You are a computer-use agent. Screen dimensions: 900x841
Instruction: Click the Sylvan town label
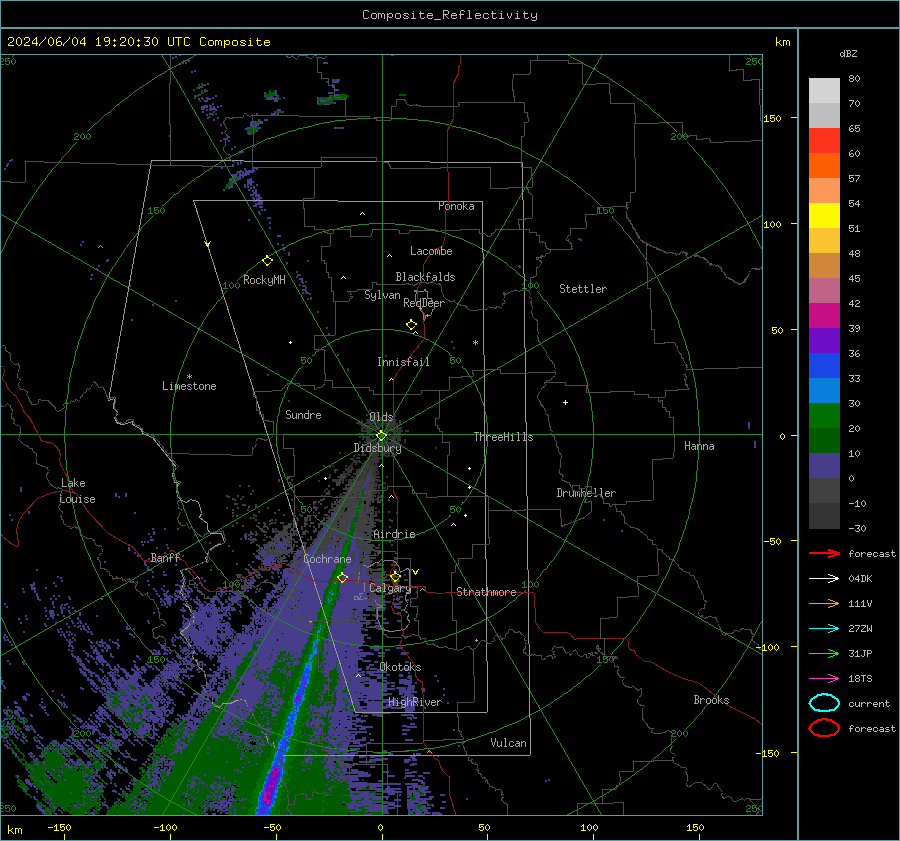tap(382, 295)
